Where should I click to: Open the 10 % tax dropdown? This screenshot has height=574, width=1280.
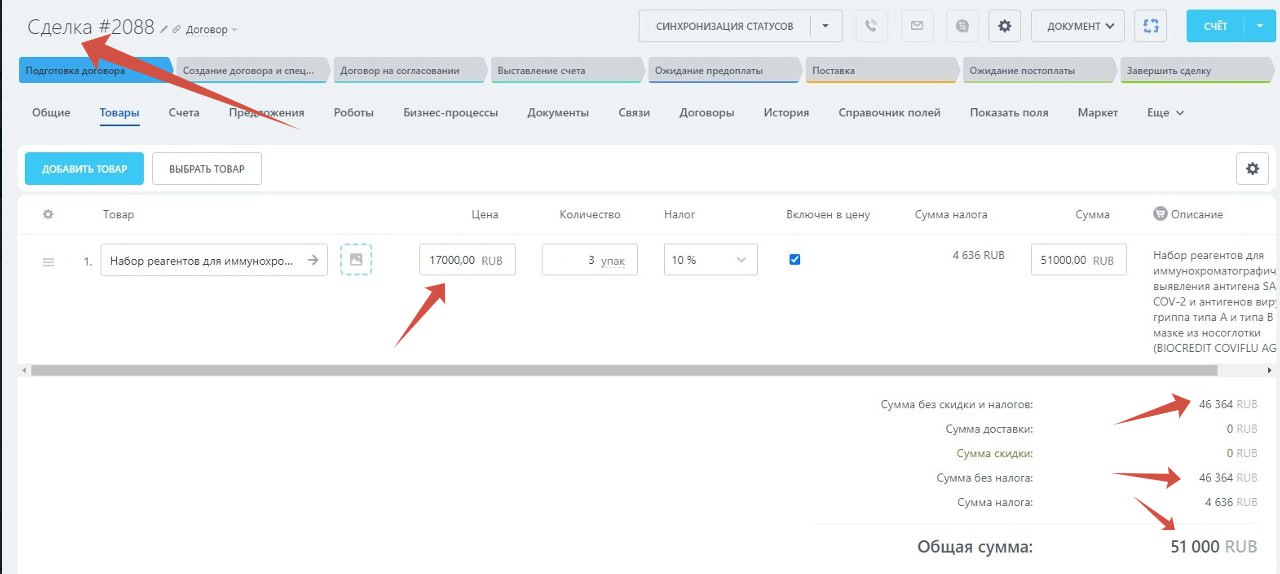(x=711, y=260)
